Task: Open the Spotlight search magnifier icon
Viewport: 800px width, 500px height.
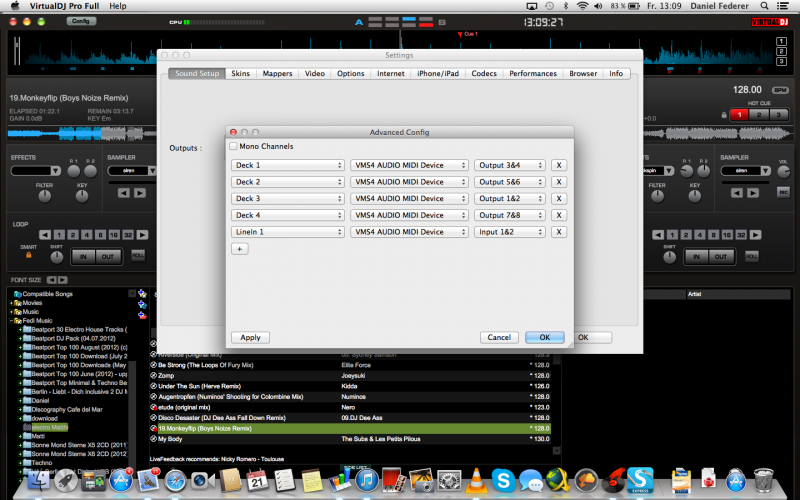Action: point(764,6)
